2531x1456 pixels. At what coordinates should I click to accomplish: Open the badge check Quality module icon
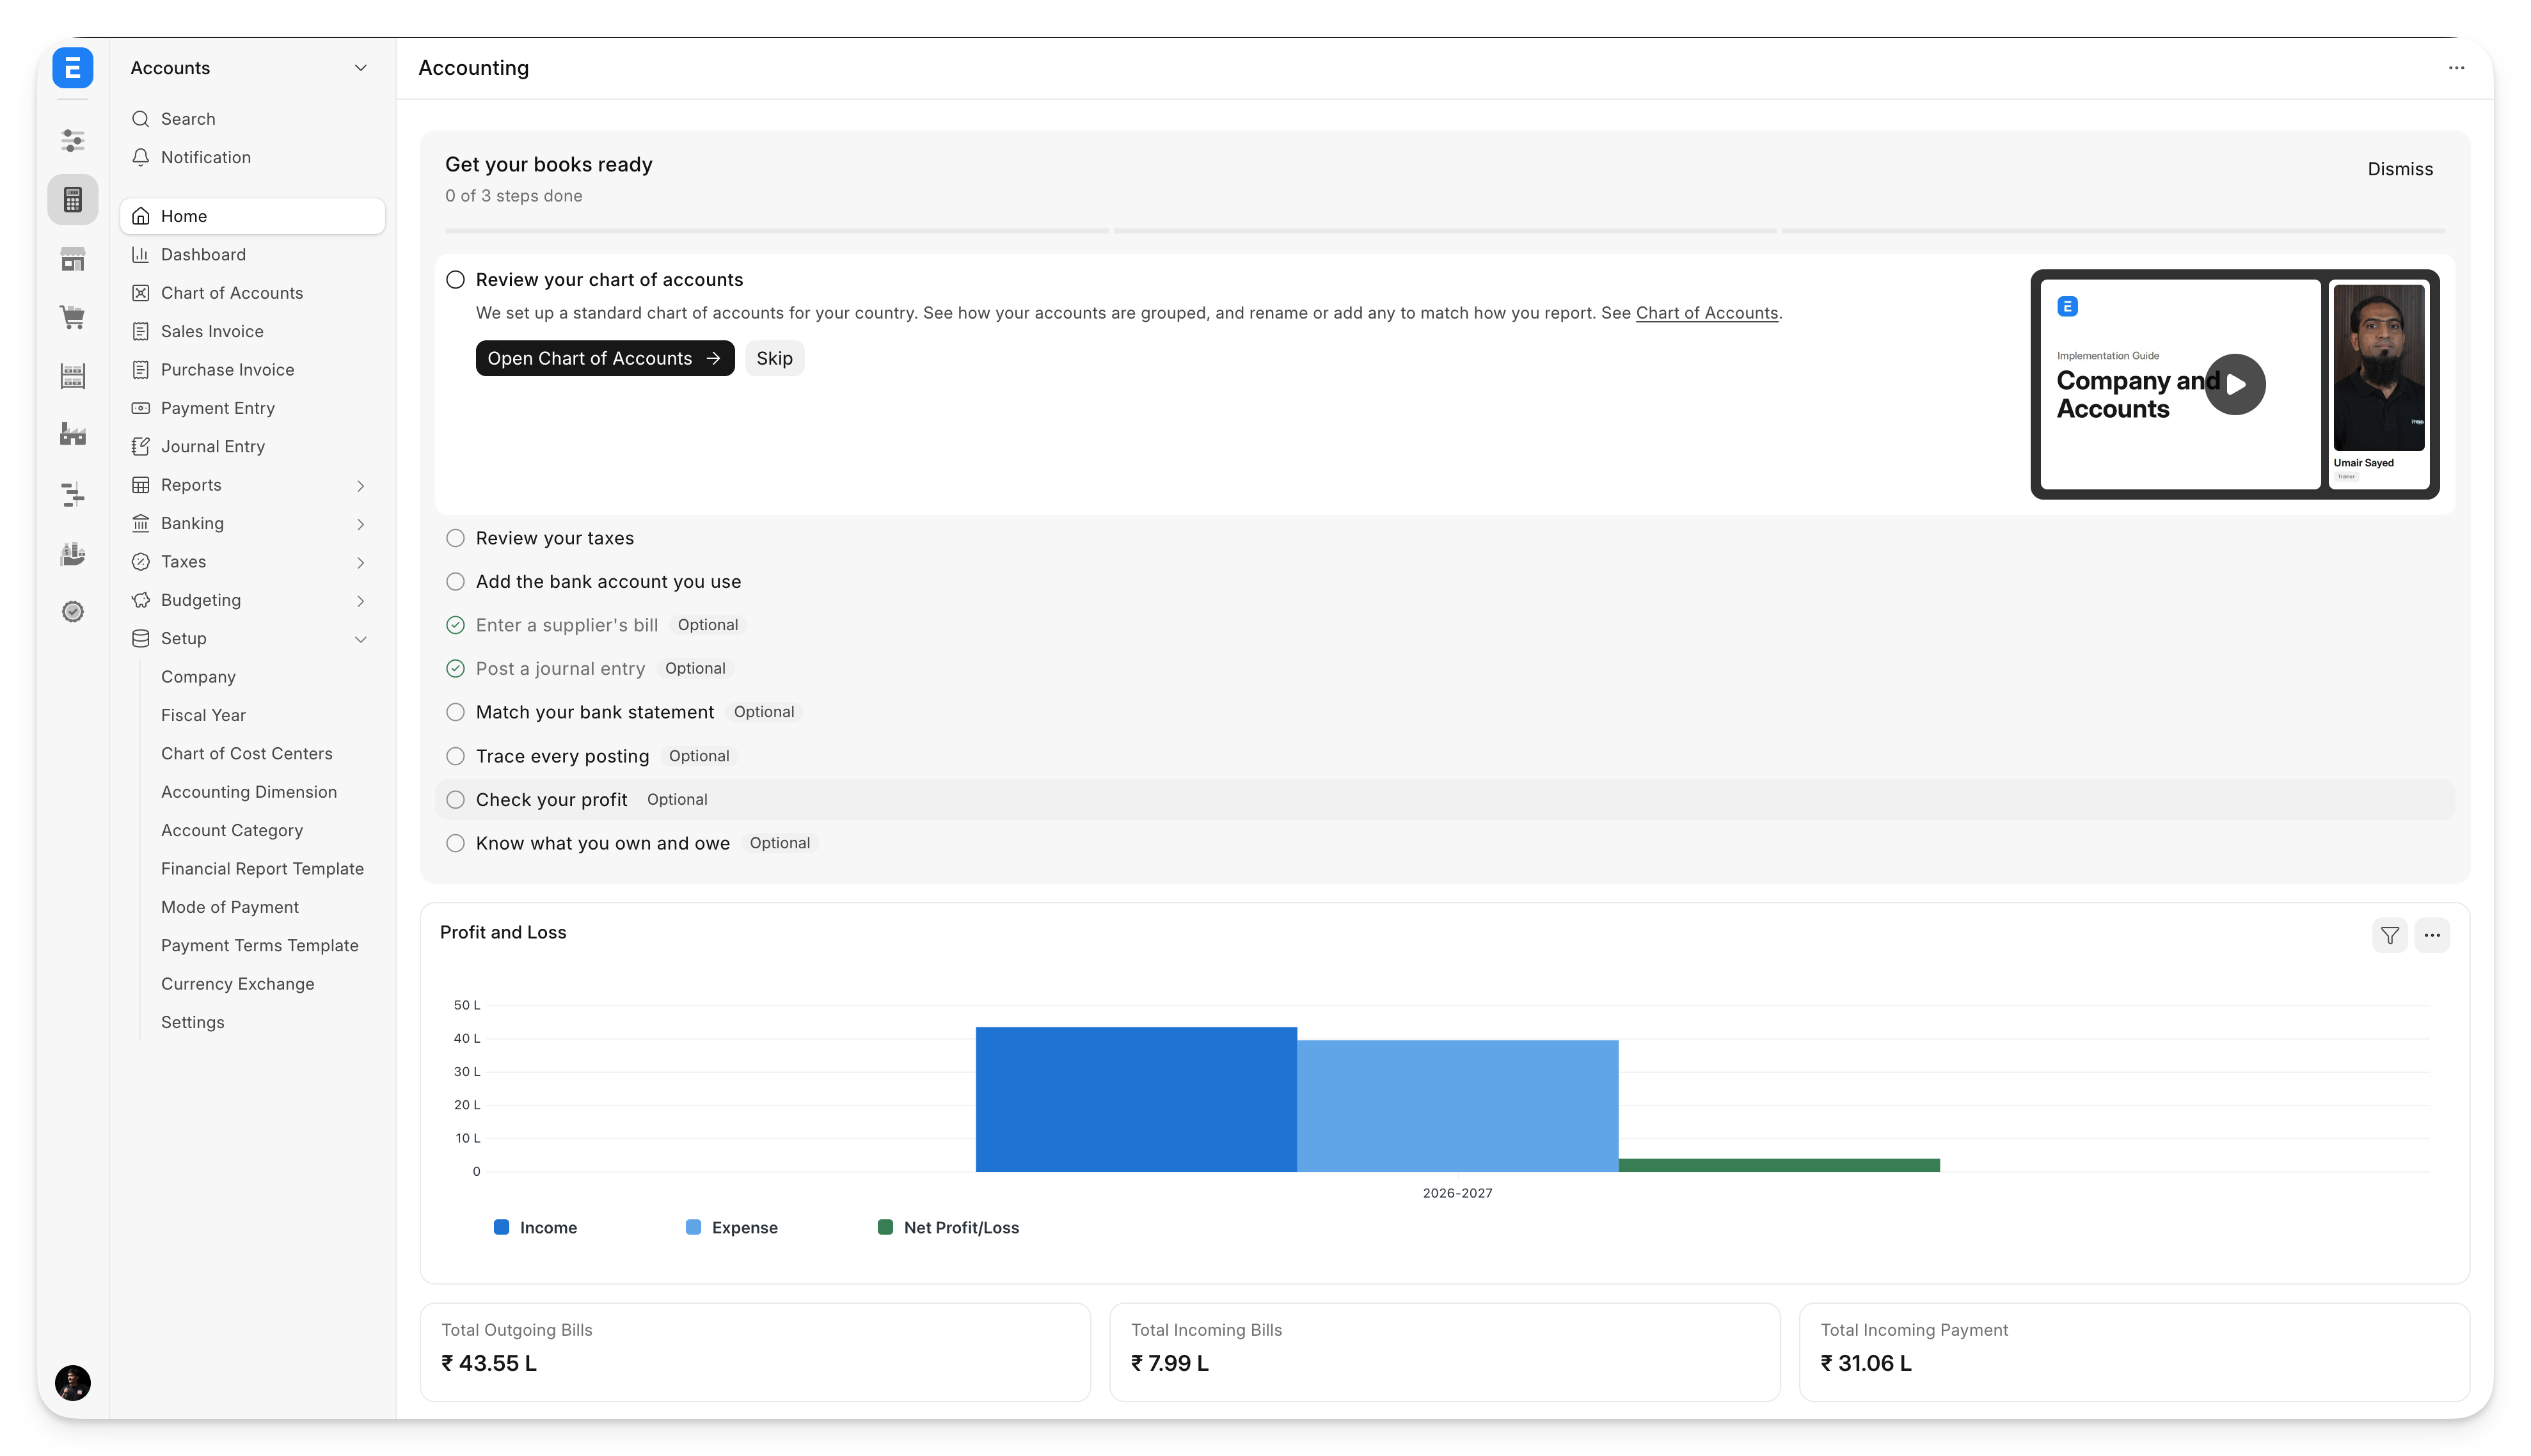[x=72, y=611]
